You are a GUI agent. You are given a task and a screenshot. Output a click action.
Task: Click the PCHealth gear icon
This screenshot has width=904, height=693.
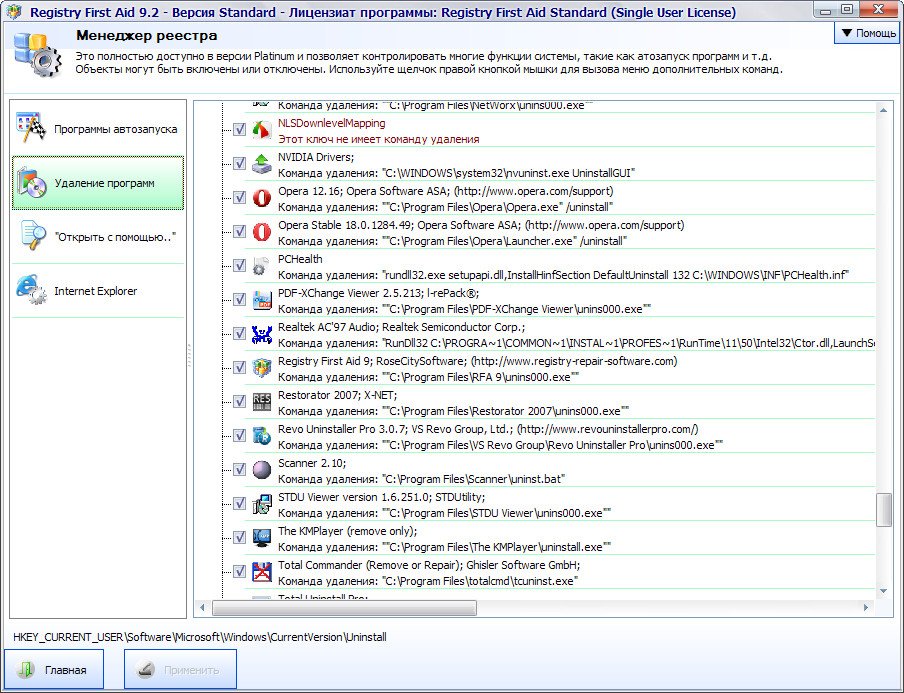tap(262, 266)
